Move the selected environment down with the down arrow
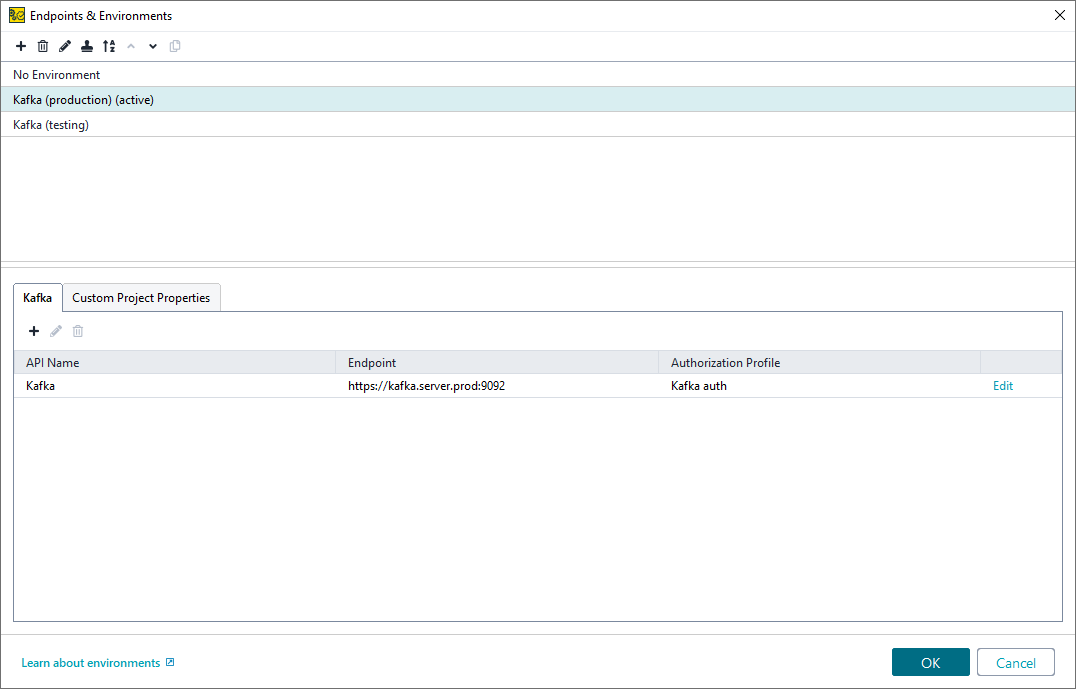 point(153,46)
